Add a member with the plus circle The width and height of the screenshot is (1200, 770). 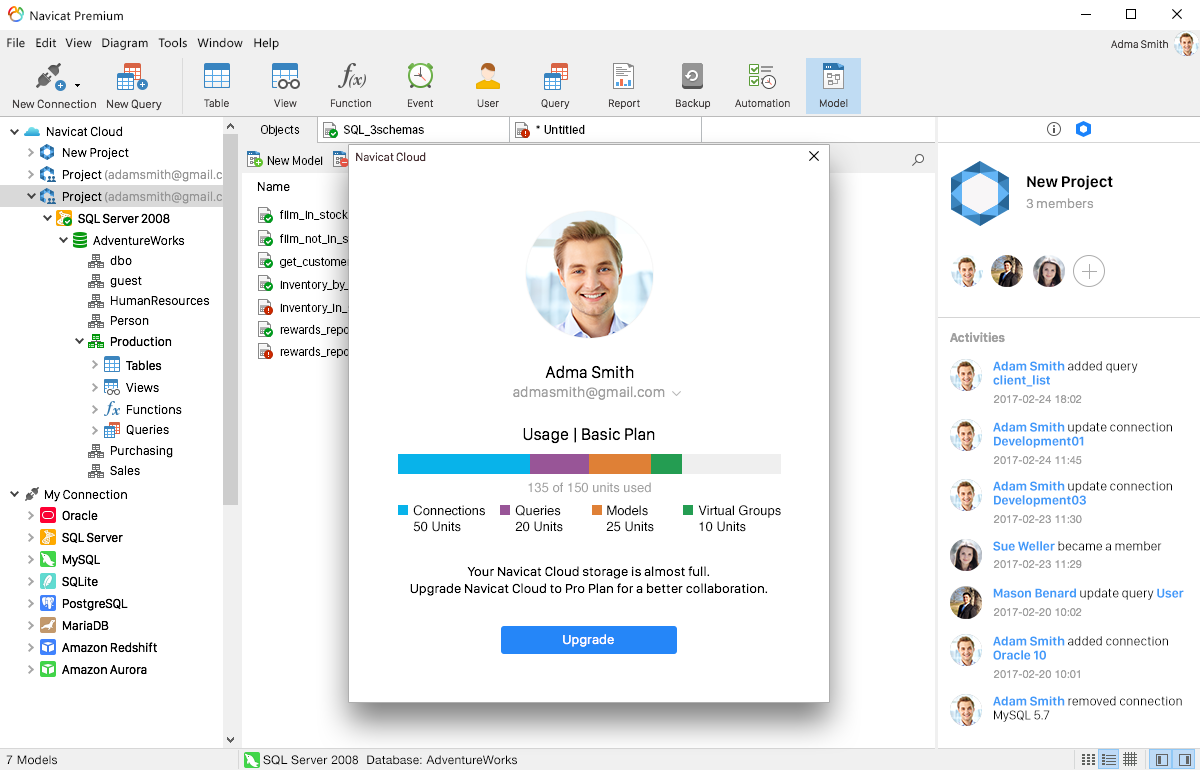tap(1089, 271)
